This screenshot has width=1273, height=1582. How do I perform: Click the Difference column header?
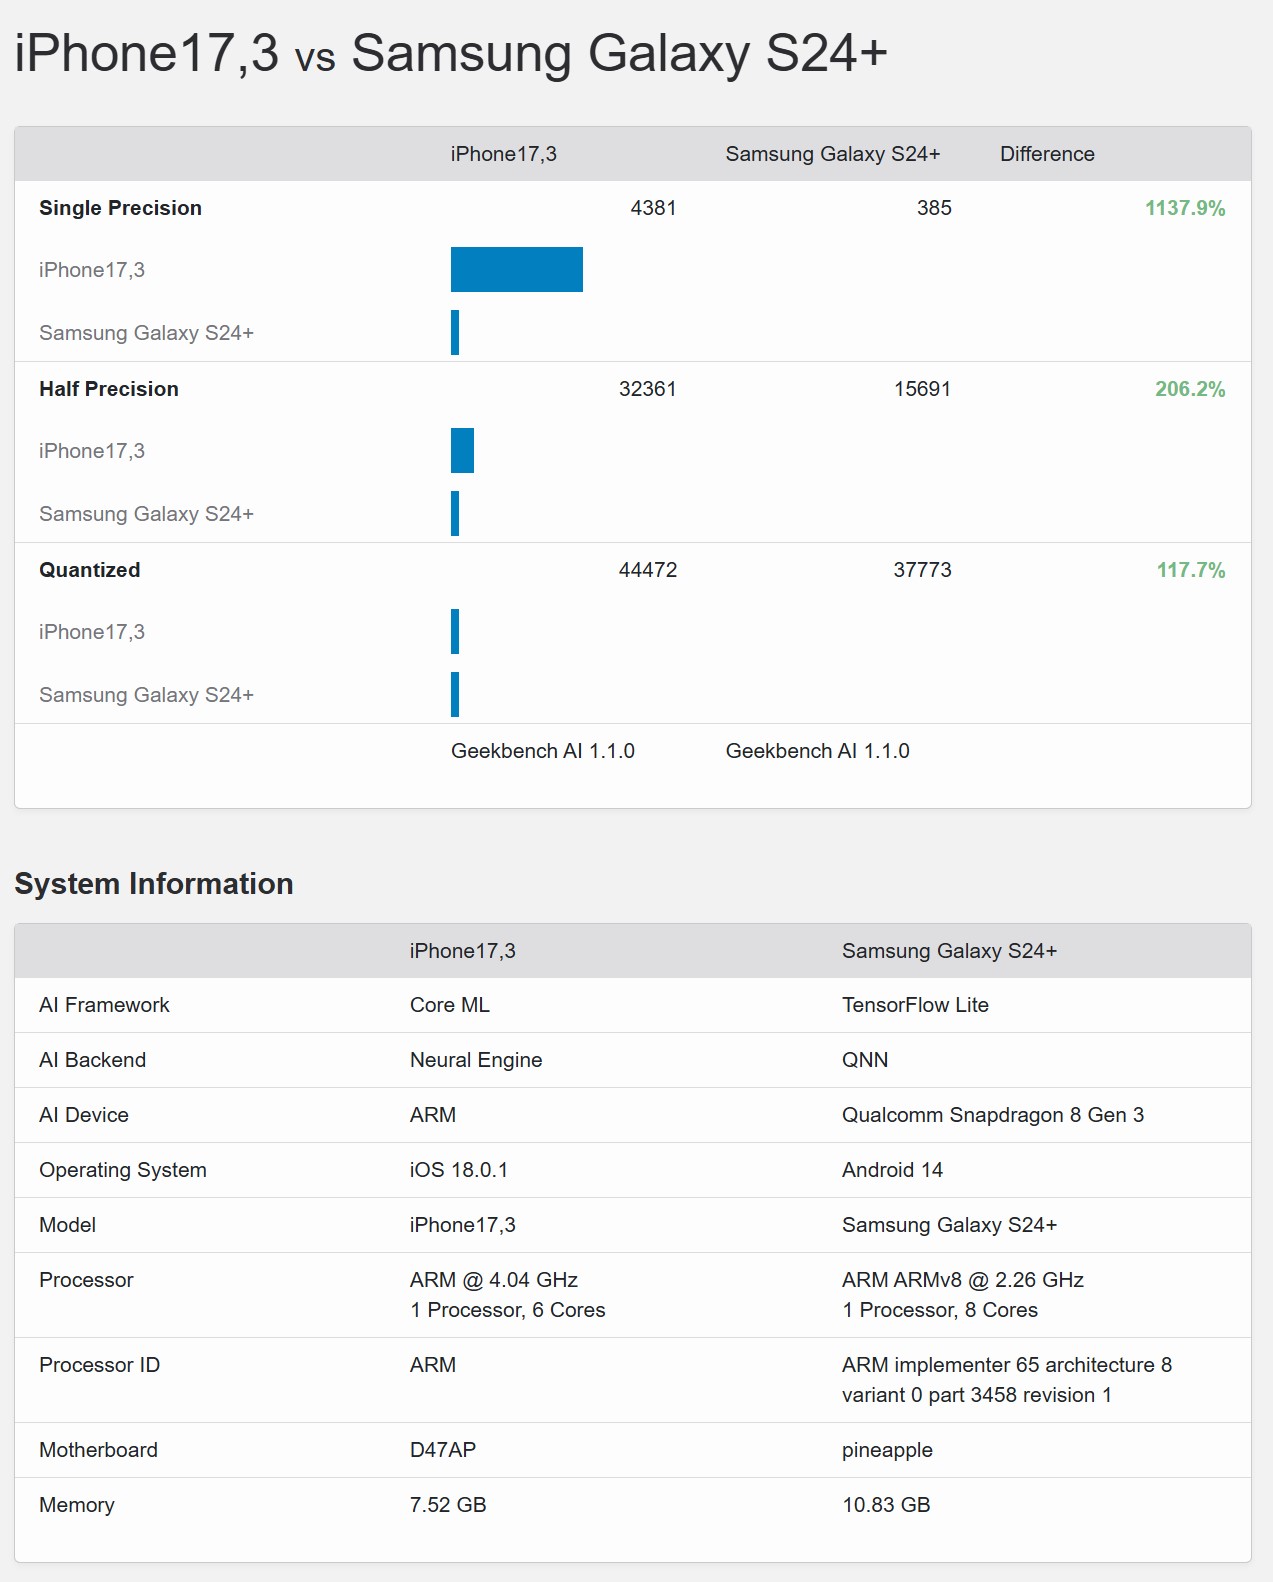[x=1047, y=154]
